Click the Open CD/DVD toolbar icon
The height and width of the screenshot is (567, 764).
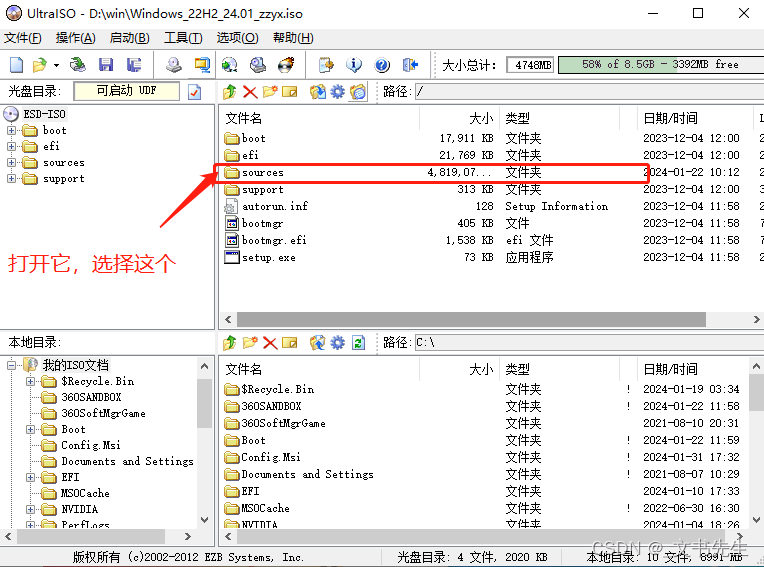coord(77,64)
